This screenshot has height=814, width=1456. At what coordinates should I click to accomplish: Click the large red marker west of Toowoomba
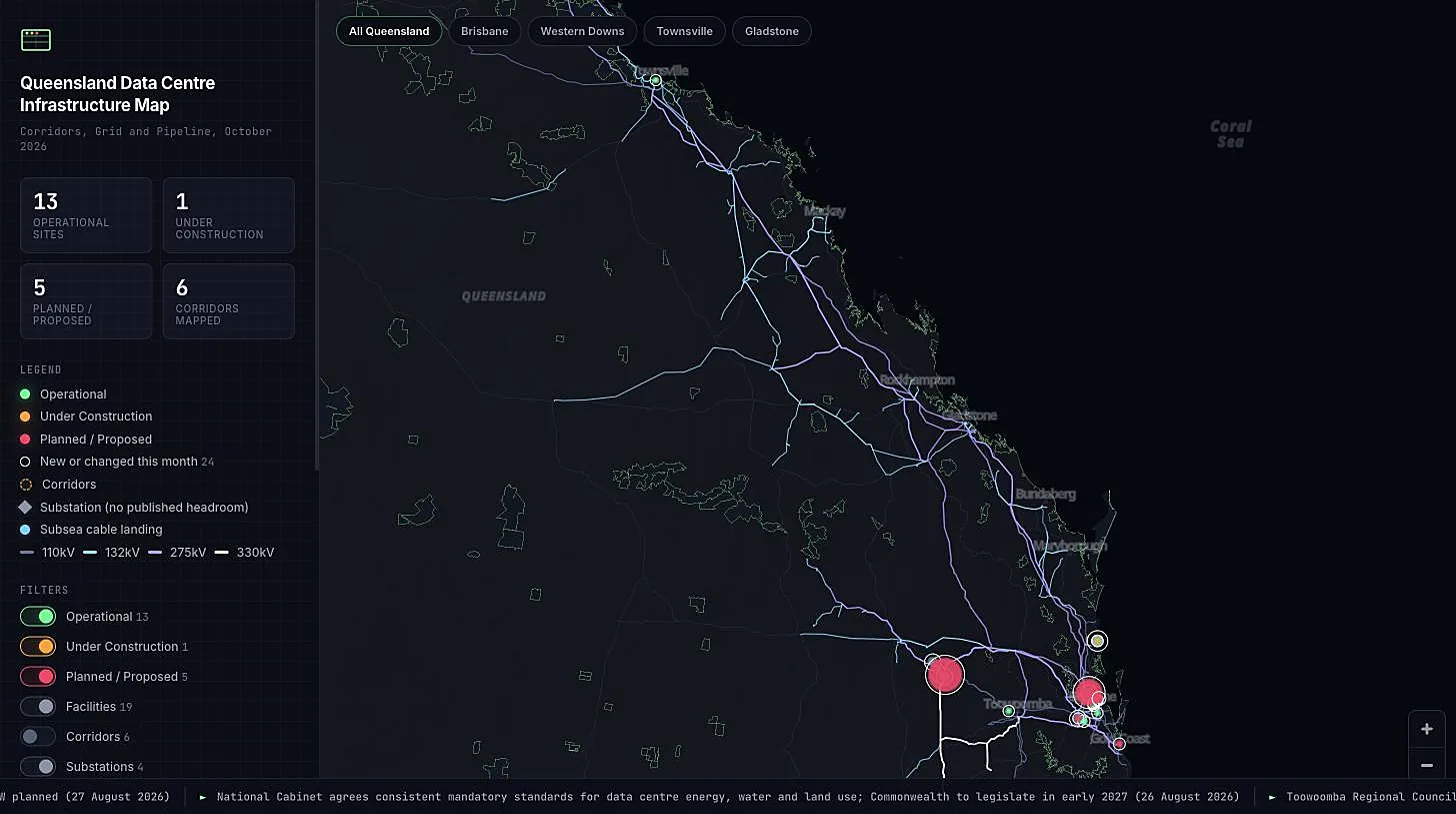pyautogui.click(x=944, y=675)
